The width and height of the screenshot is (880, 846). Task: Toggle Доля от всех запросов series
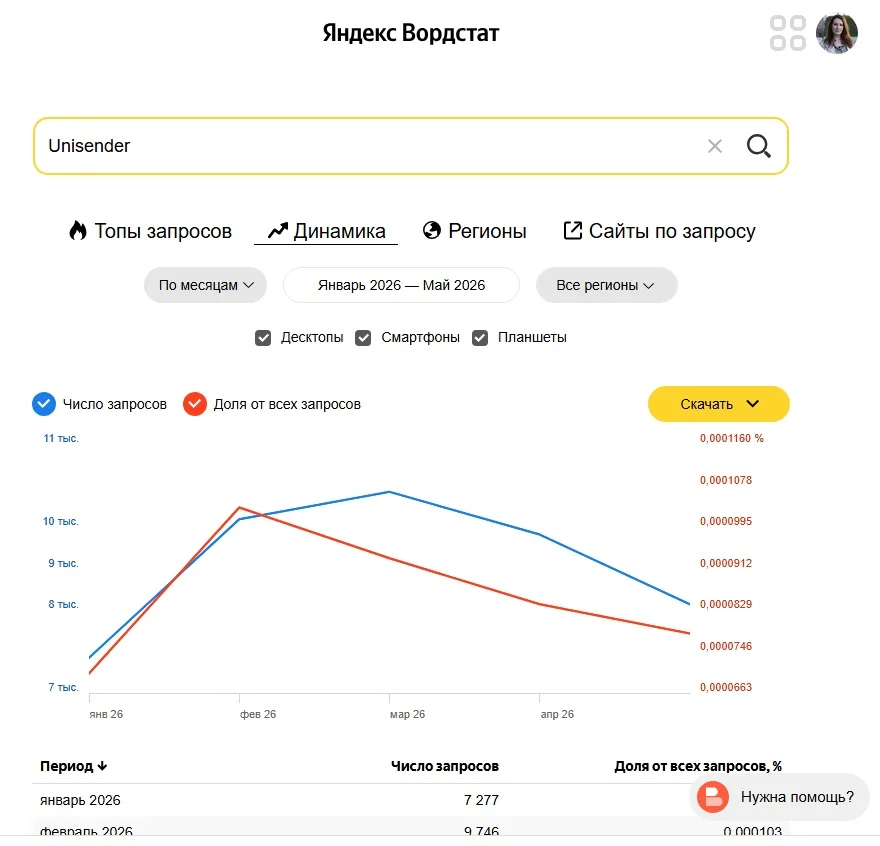click(x=195, y=404)
